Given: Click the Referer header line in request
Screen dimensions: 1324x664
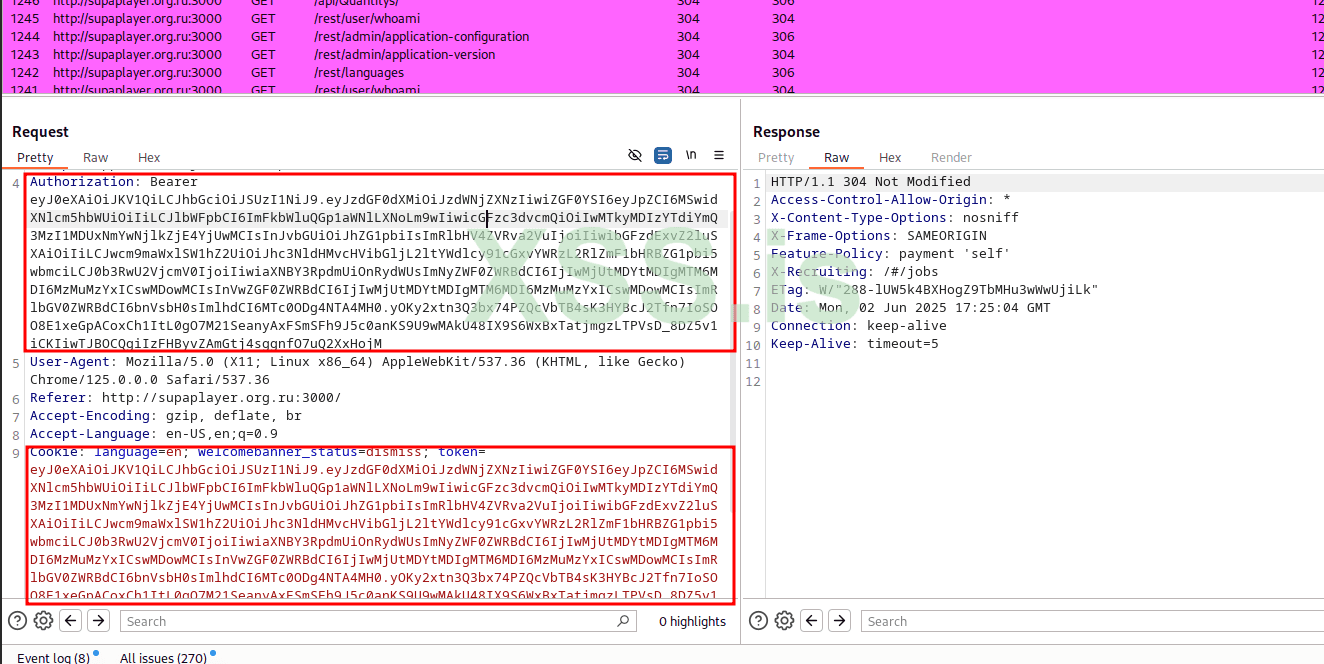Looking at the screenshot, I should 185,398.
